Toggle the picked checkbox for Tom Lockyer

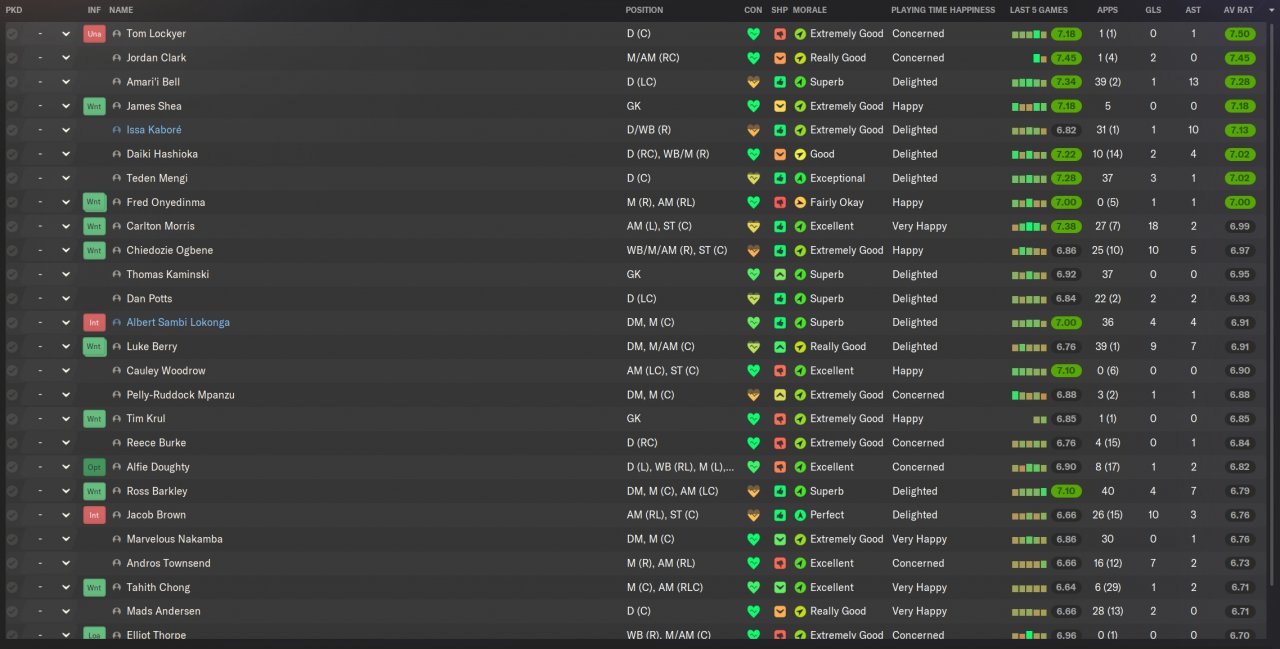[x=12, y=34]
